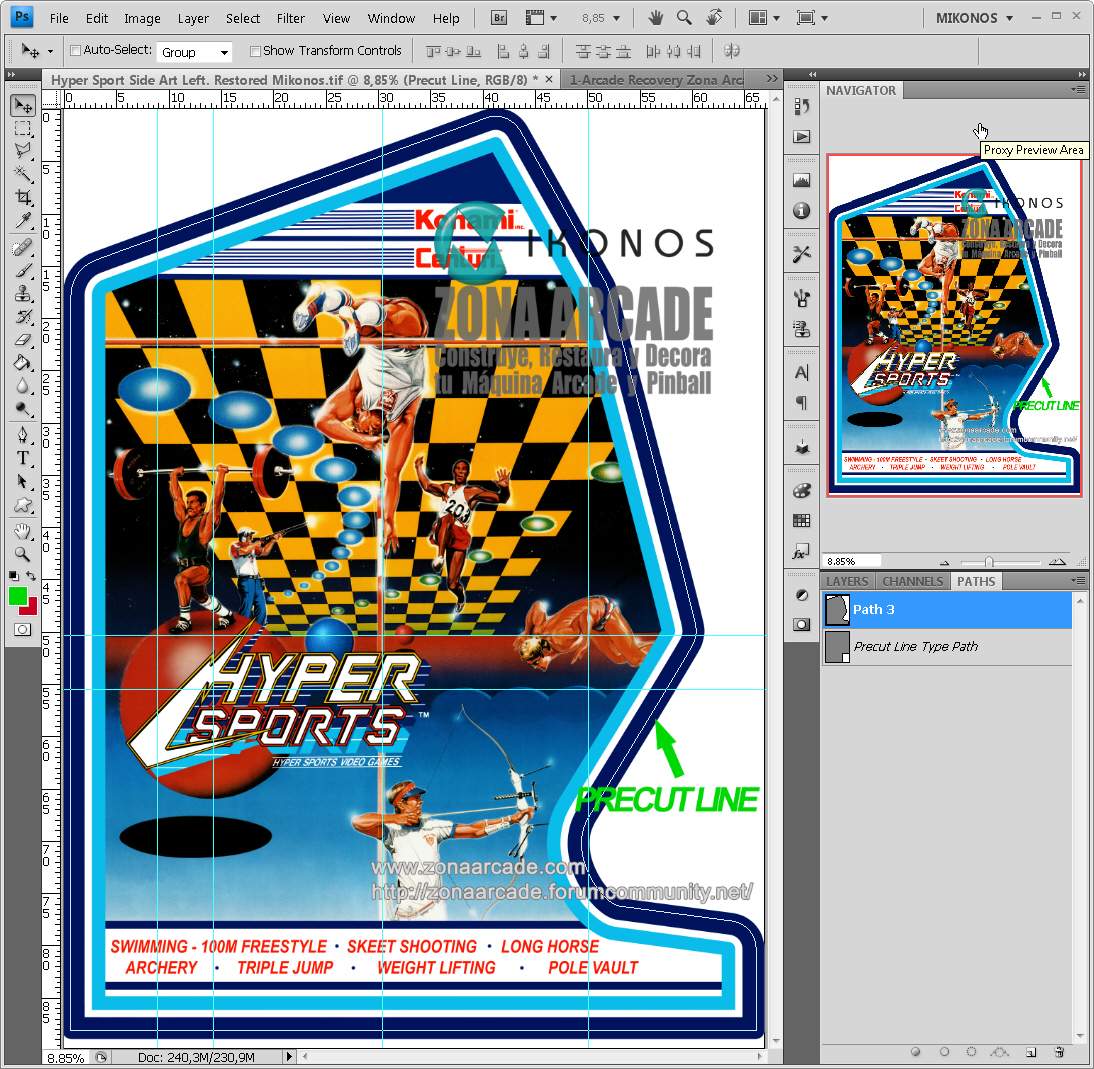Toggle Quick Mask mode
The width and height of the screenshot is (1094, 1069).
[22, 629]
